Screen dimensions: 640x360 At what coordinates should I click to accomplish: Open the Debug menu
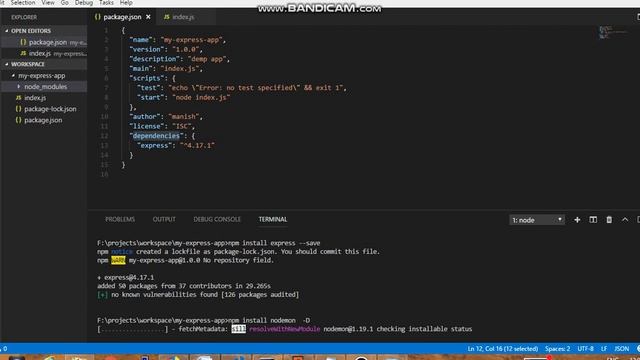pyautogui.click(x=84, y=2)
